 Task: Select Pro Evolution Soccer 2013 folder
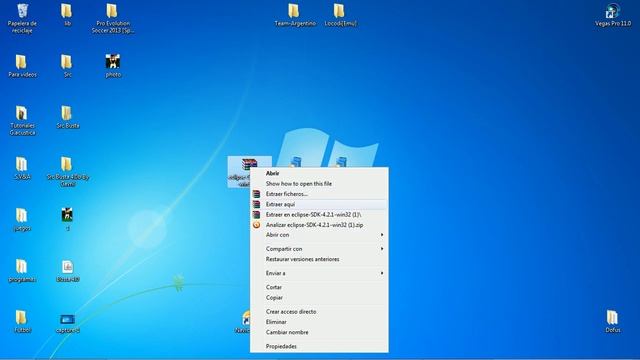113,18
